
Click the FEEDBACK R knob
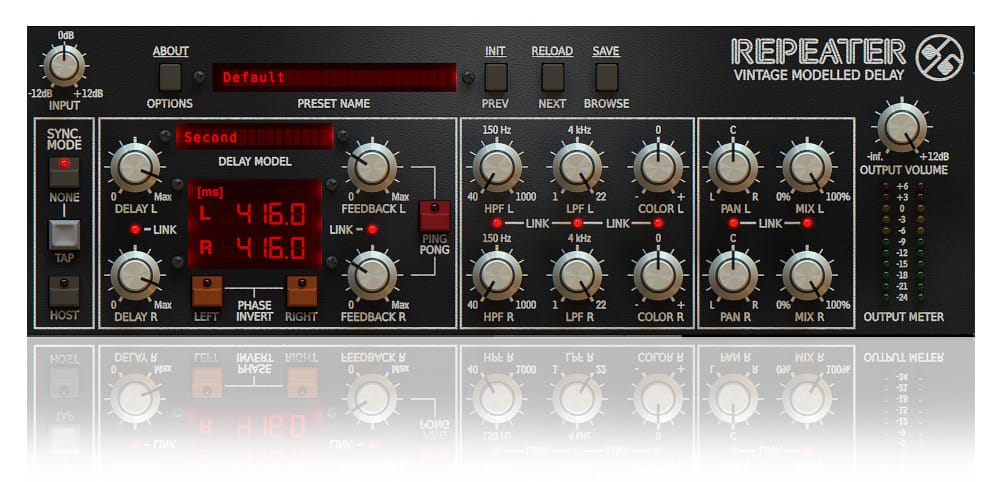372,275
